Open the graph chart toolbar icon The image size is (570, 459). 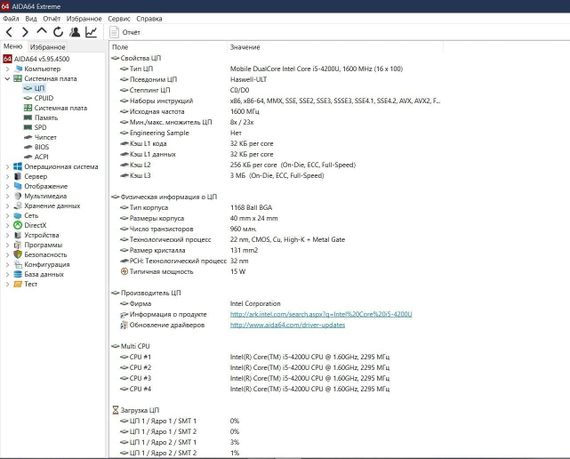[91, 32]
